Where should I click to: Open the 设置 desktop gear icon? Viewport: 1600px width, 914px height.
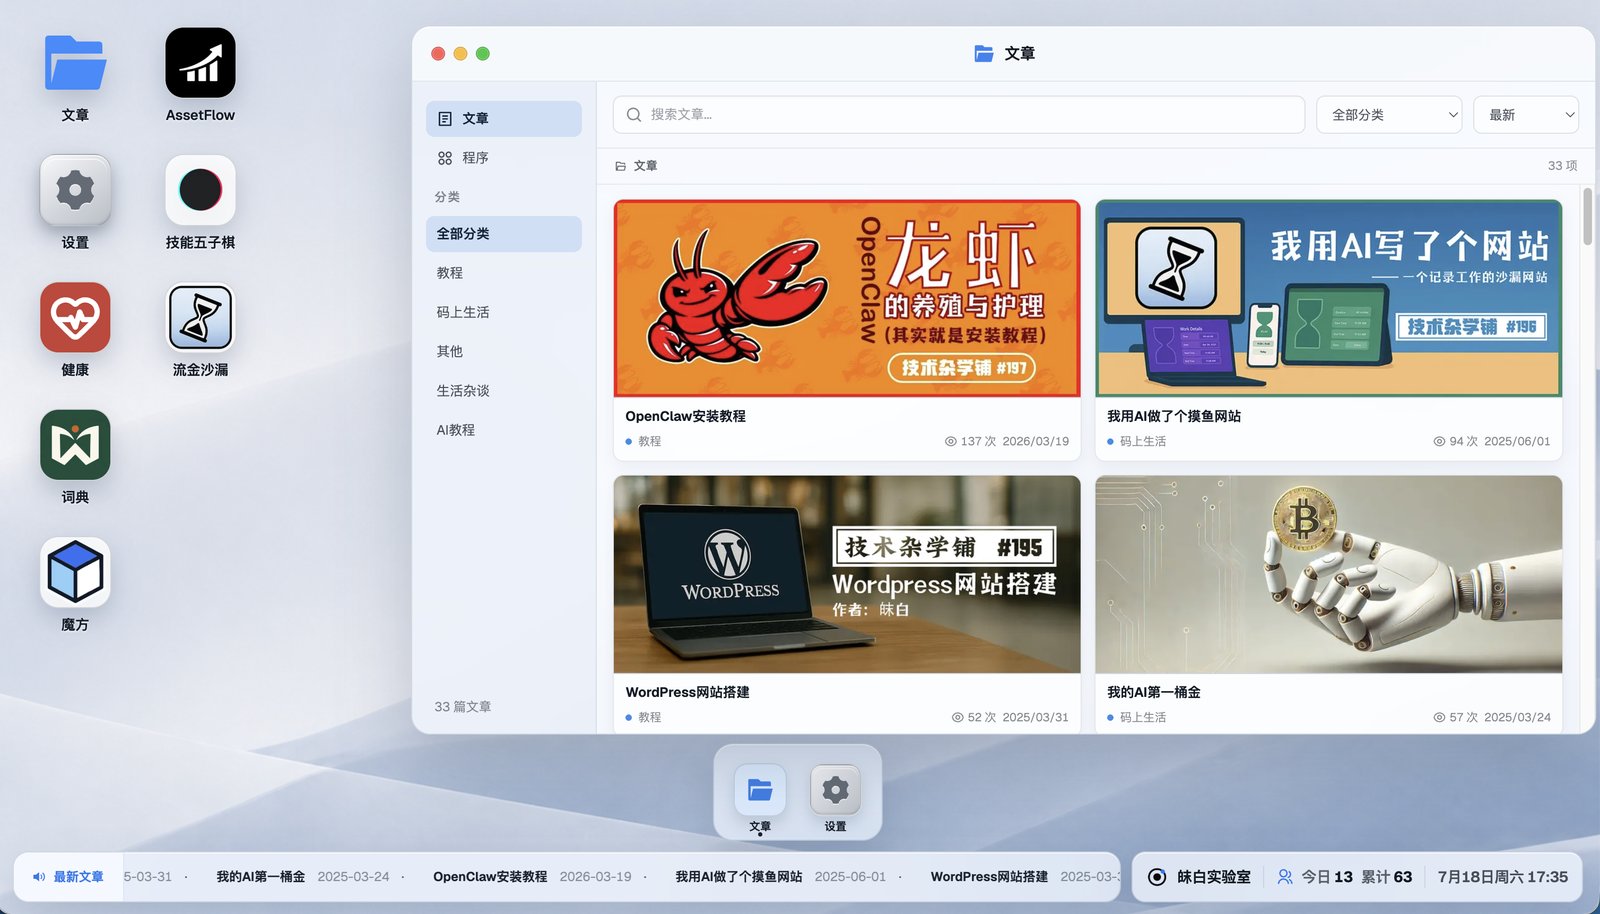coord(75,190)
